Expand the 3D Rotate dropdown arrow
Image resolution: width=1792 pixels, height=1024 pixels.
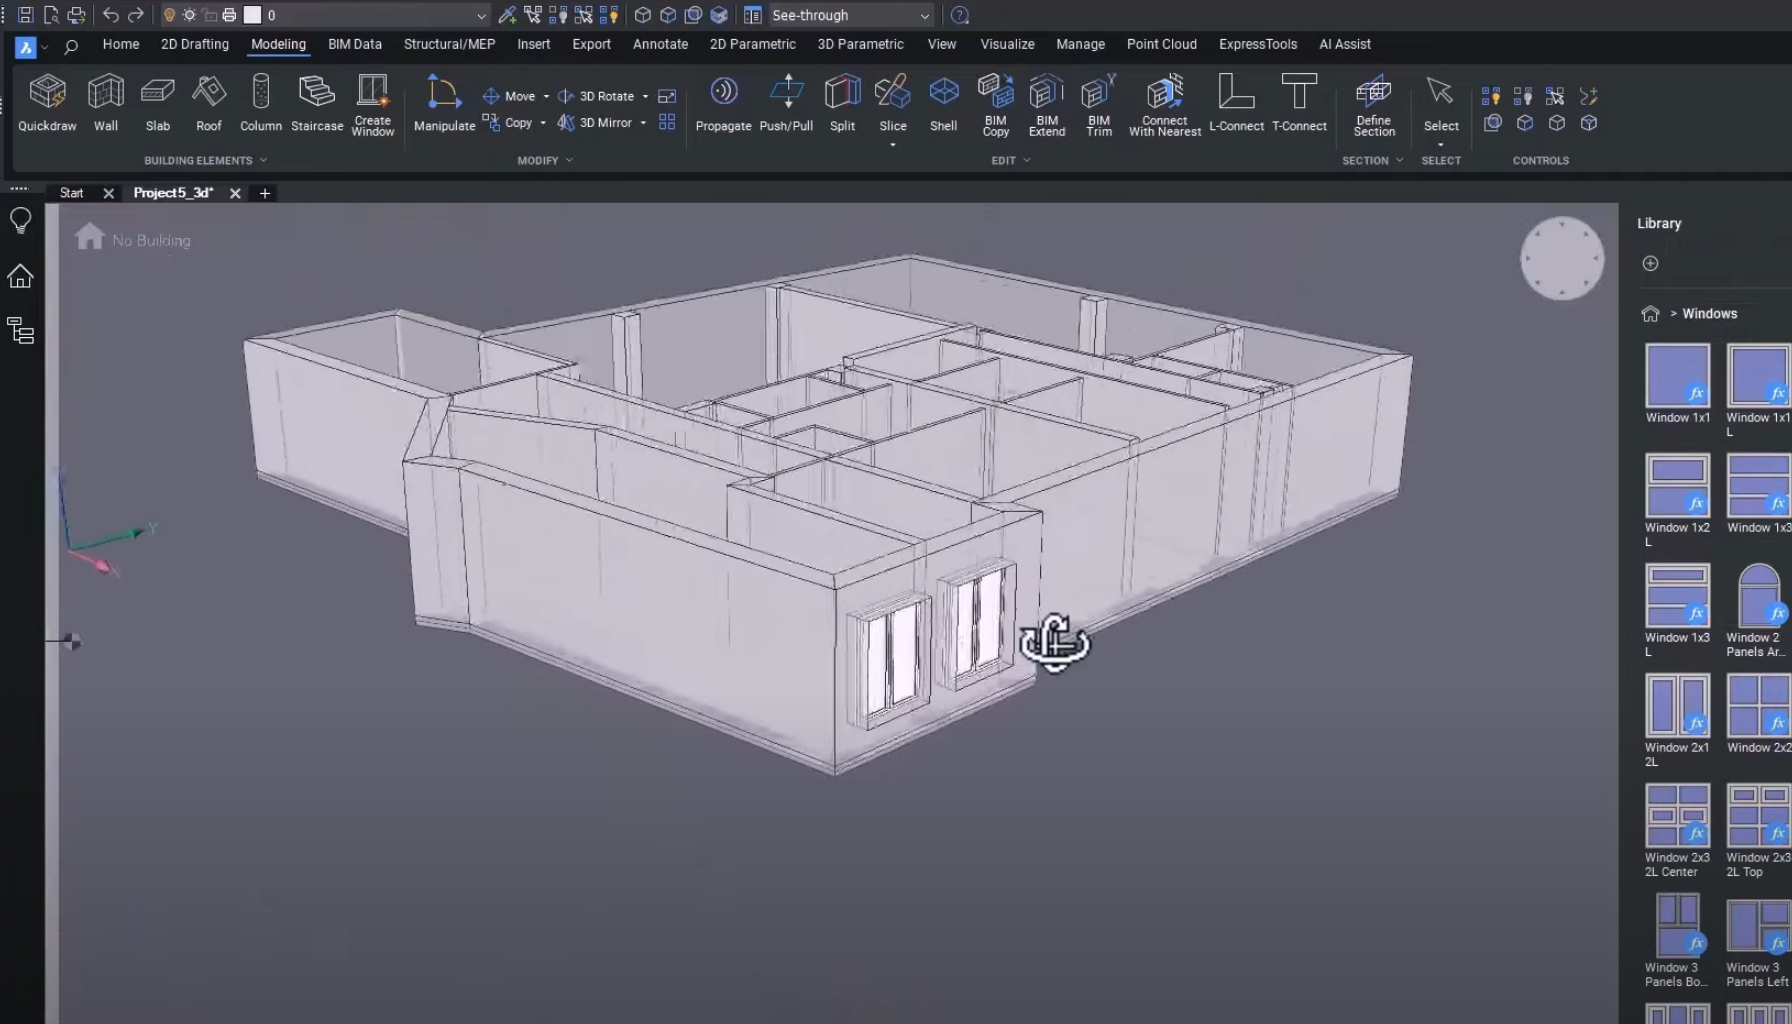(x=644, y=95)
